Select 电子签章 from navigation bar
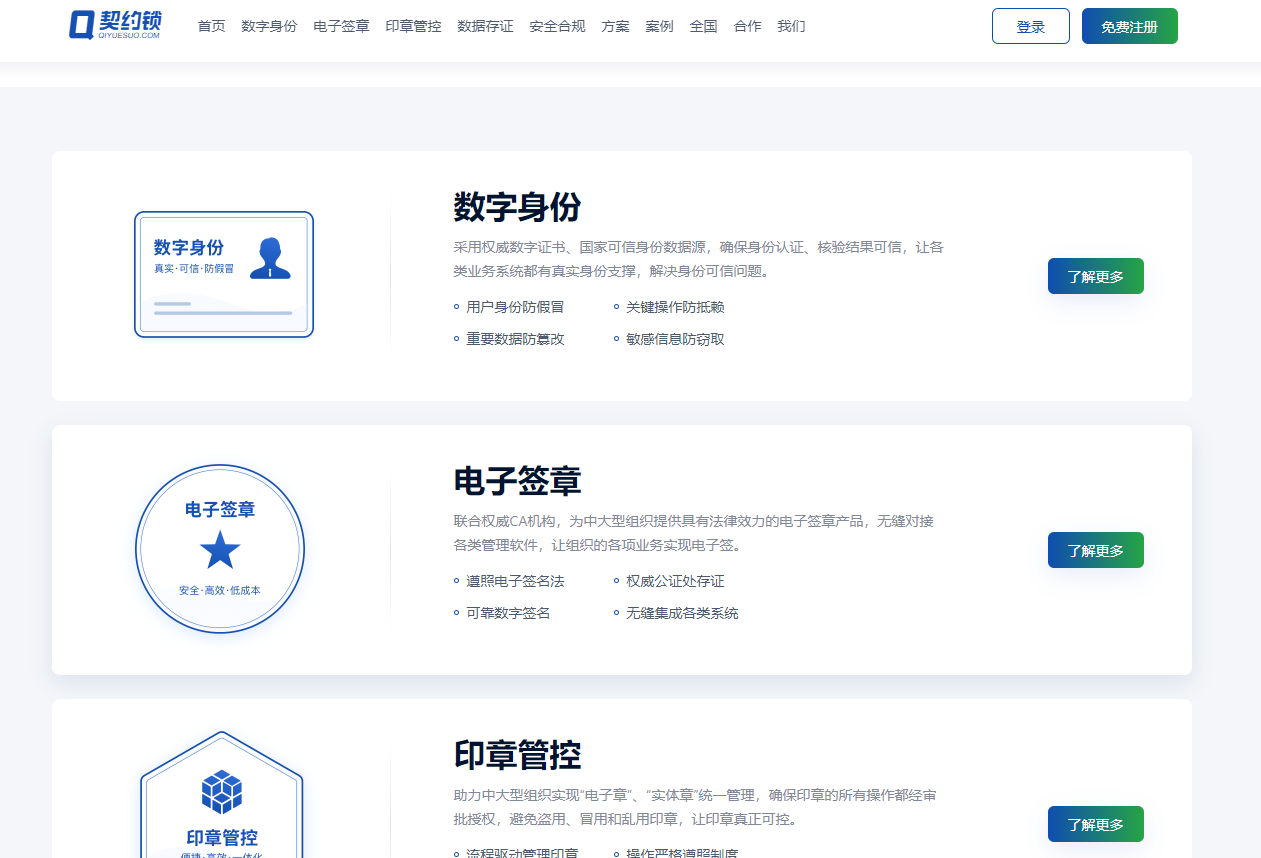Image resolution: width=1261 pixels, height=858 pixels. (x=341, y=26)
